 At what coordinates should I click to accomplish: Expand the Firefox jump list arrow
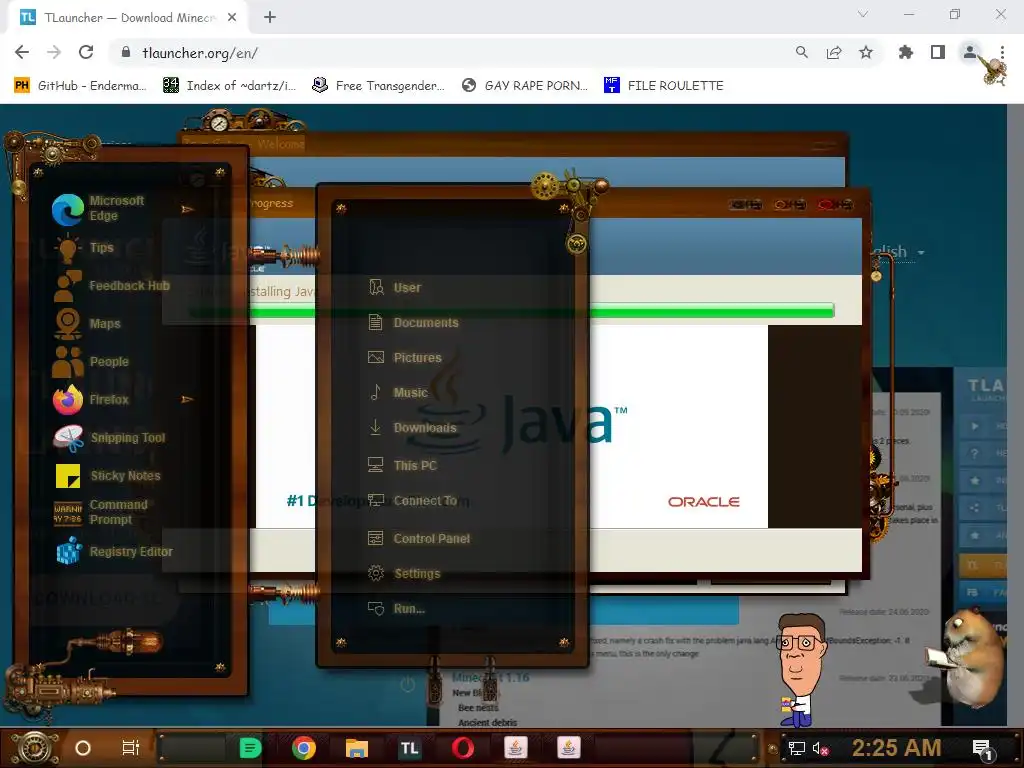[x=187, y=399]
